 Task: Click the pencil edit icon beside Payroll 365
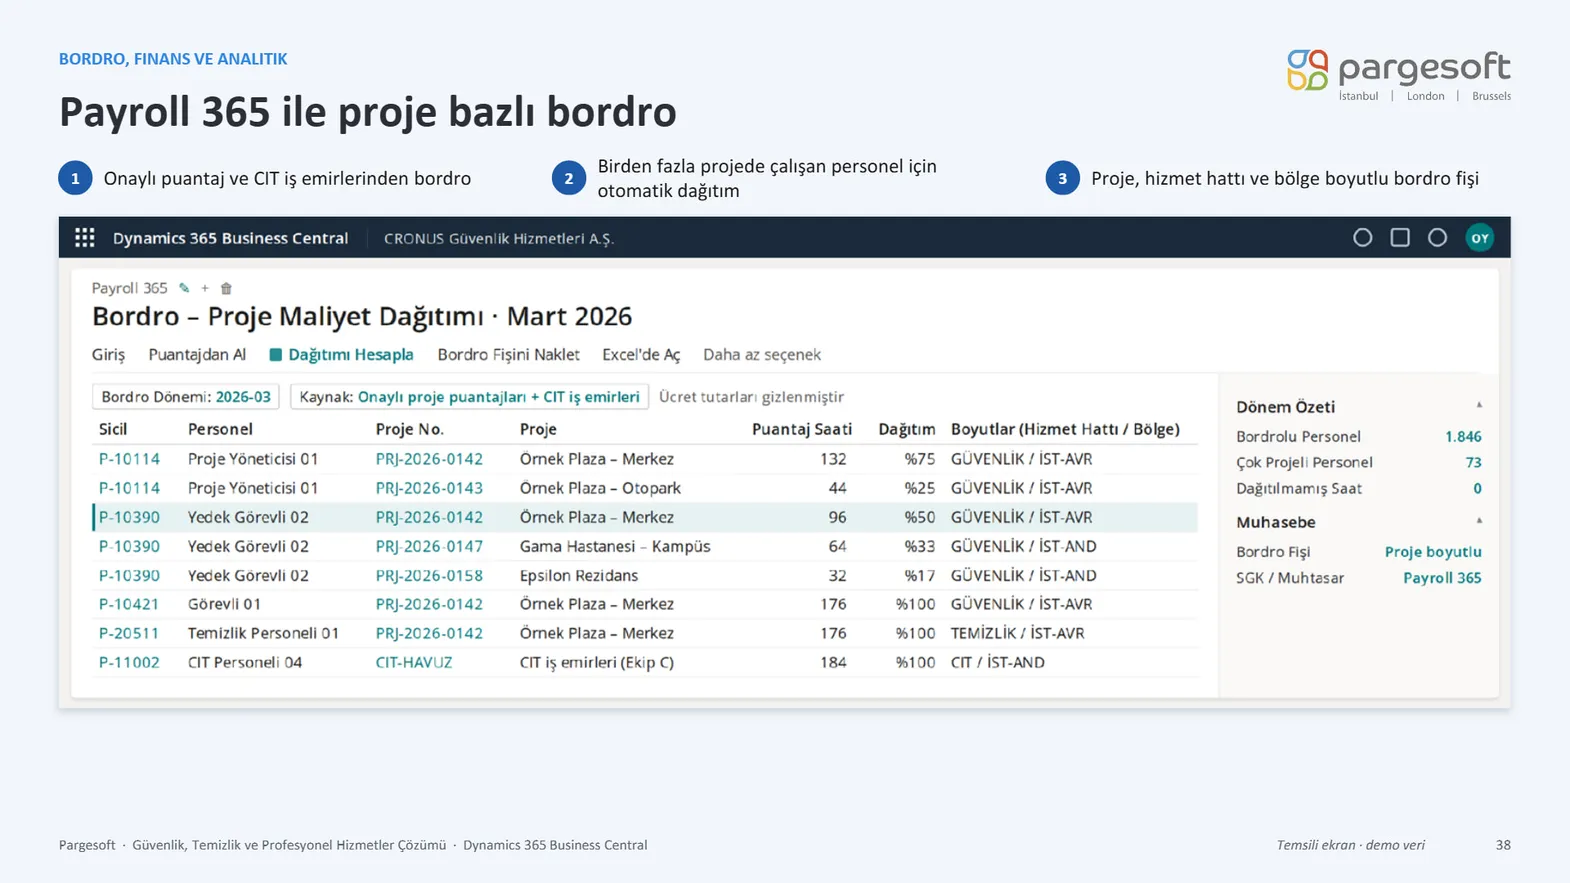(184, 288)
